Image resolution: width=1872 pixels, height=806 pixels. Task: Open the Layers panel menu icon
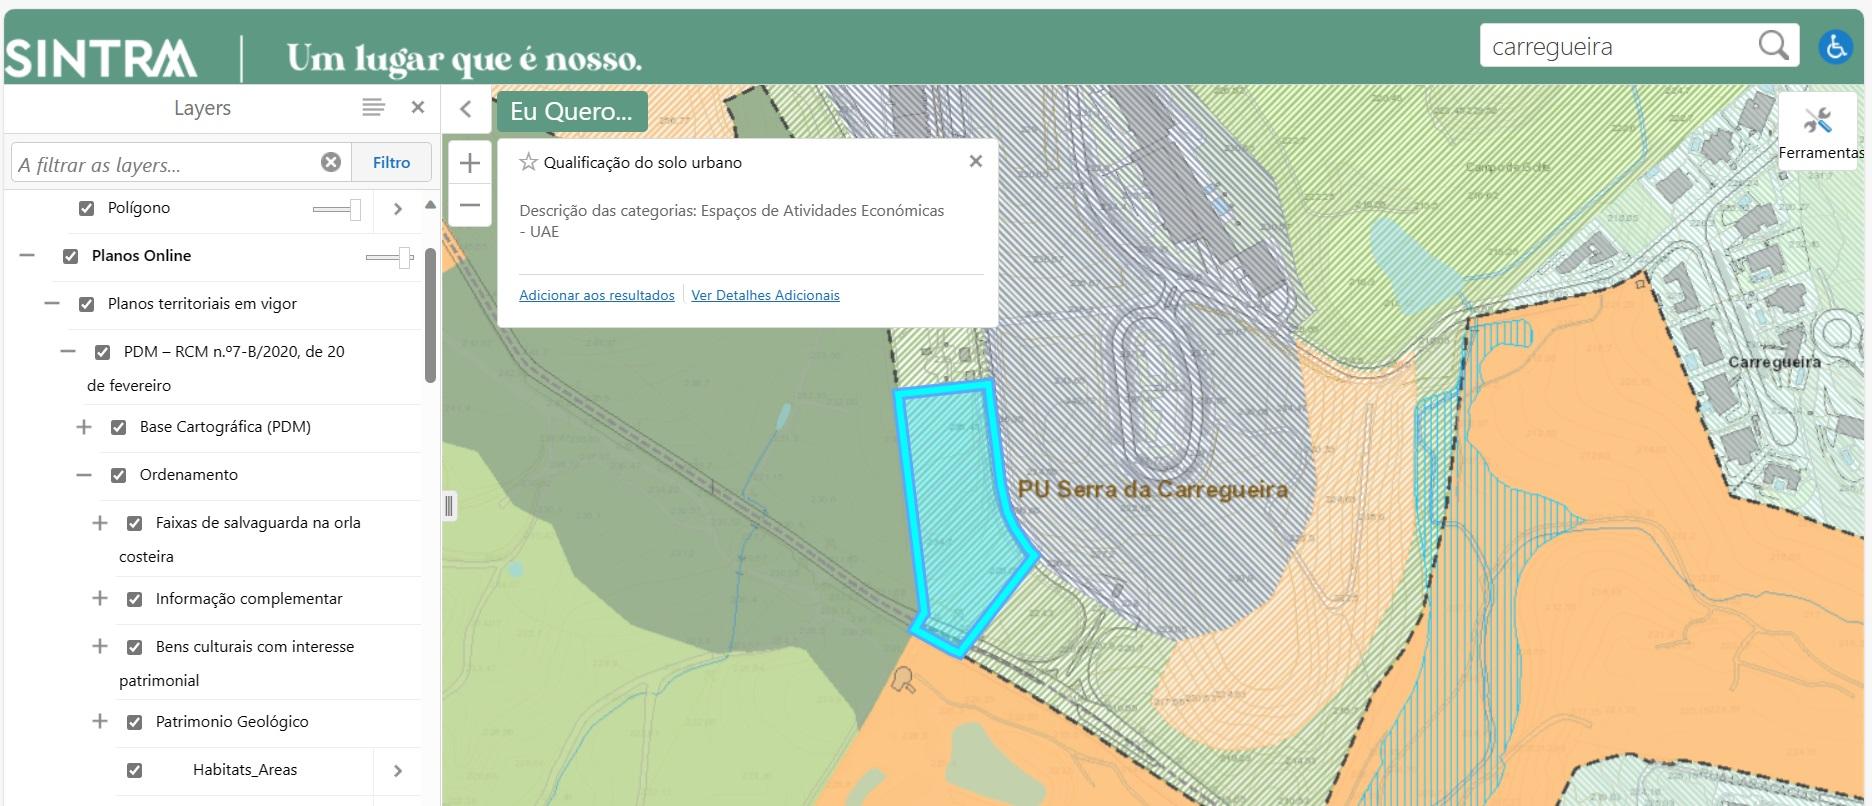pos(373,108)
